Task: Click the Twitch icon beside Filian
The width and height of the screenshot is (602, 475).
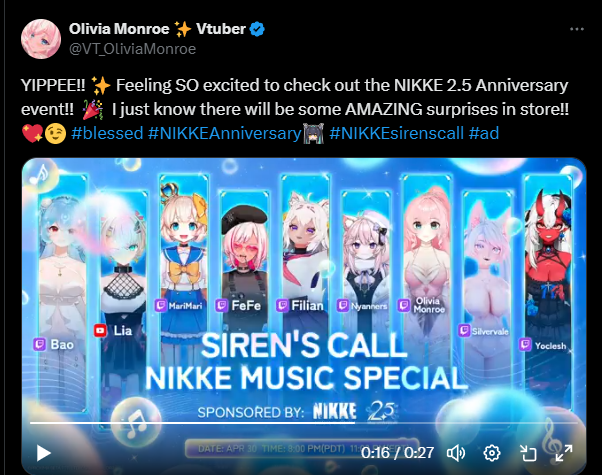Action: (282, 306)
